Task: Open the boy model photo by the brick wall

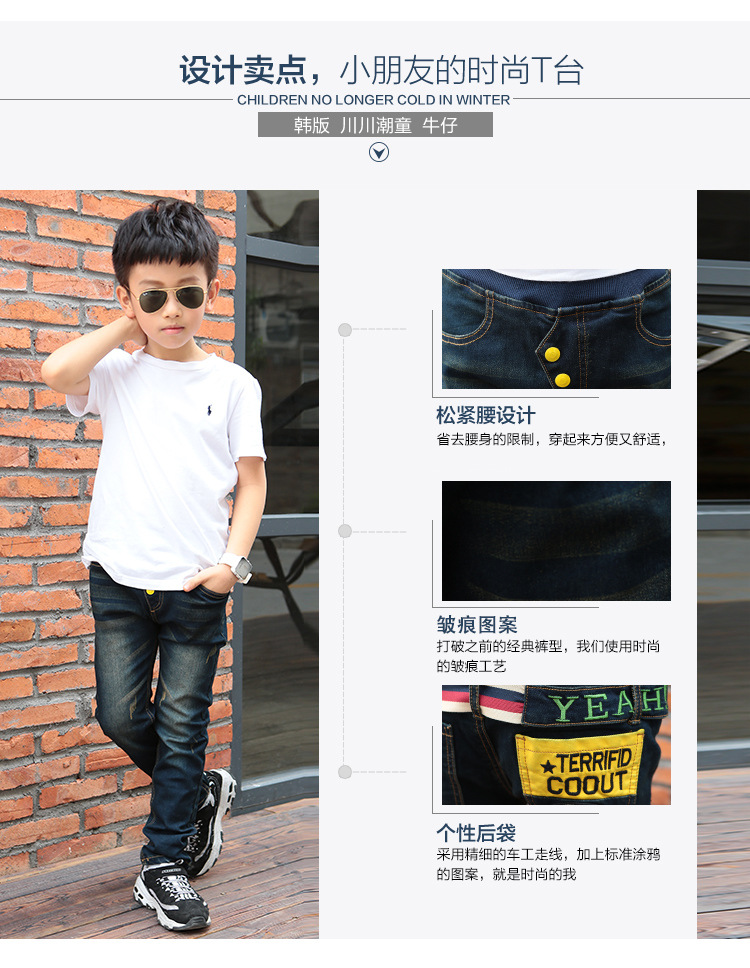Action: pos(159,564)
